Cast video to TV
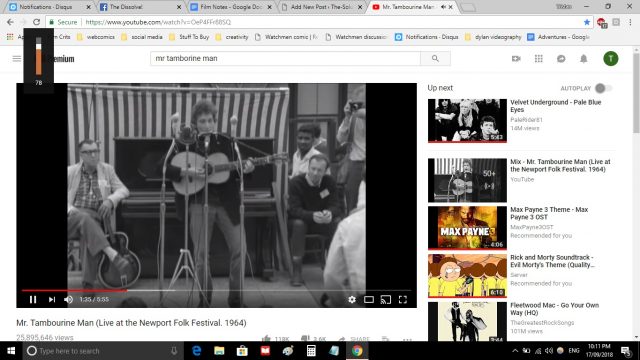The width and height of the screenshot is (640, 360). tap(386, 300)
